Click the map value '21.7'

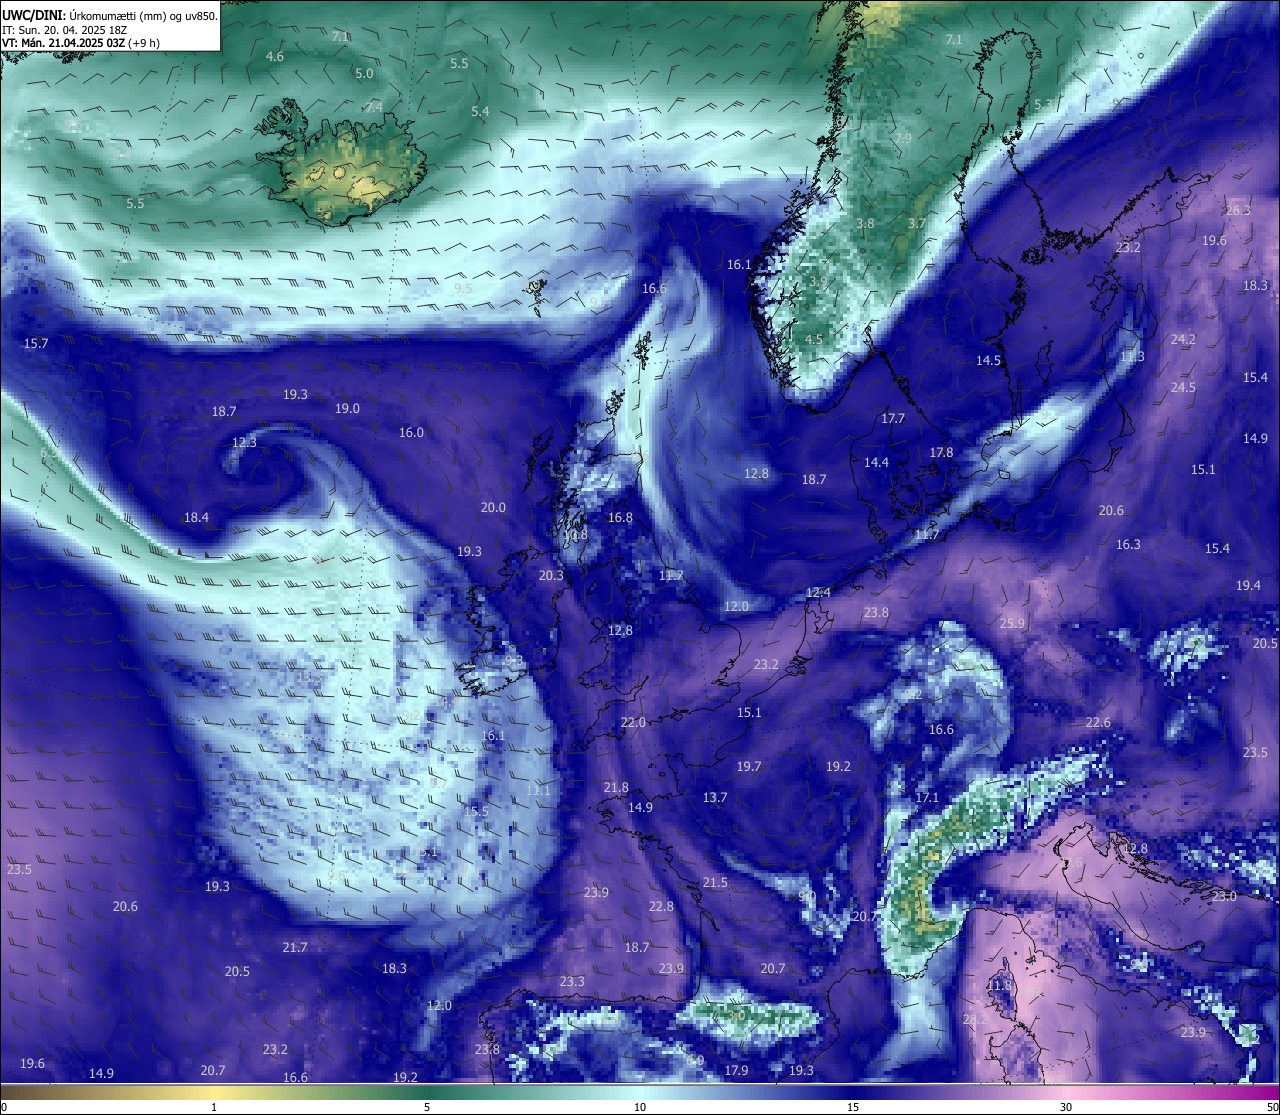point(294,948)
